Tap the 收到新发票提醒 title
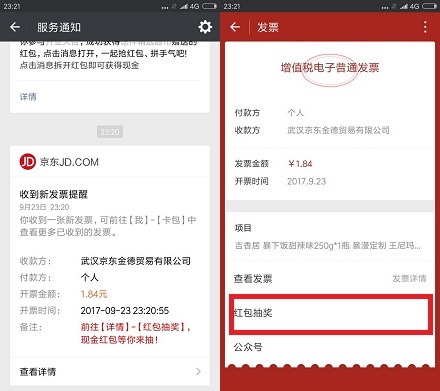Screen dimensions: 440x391 [x=54, y=194]
